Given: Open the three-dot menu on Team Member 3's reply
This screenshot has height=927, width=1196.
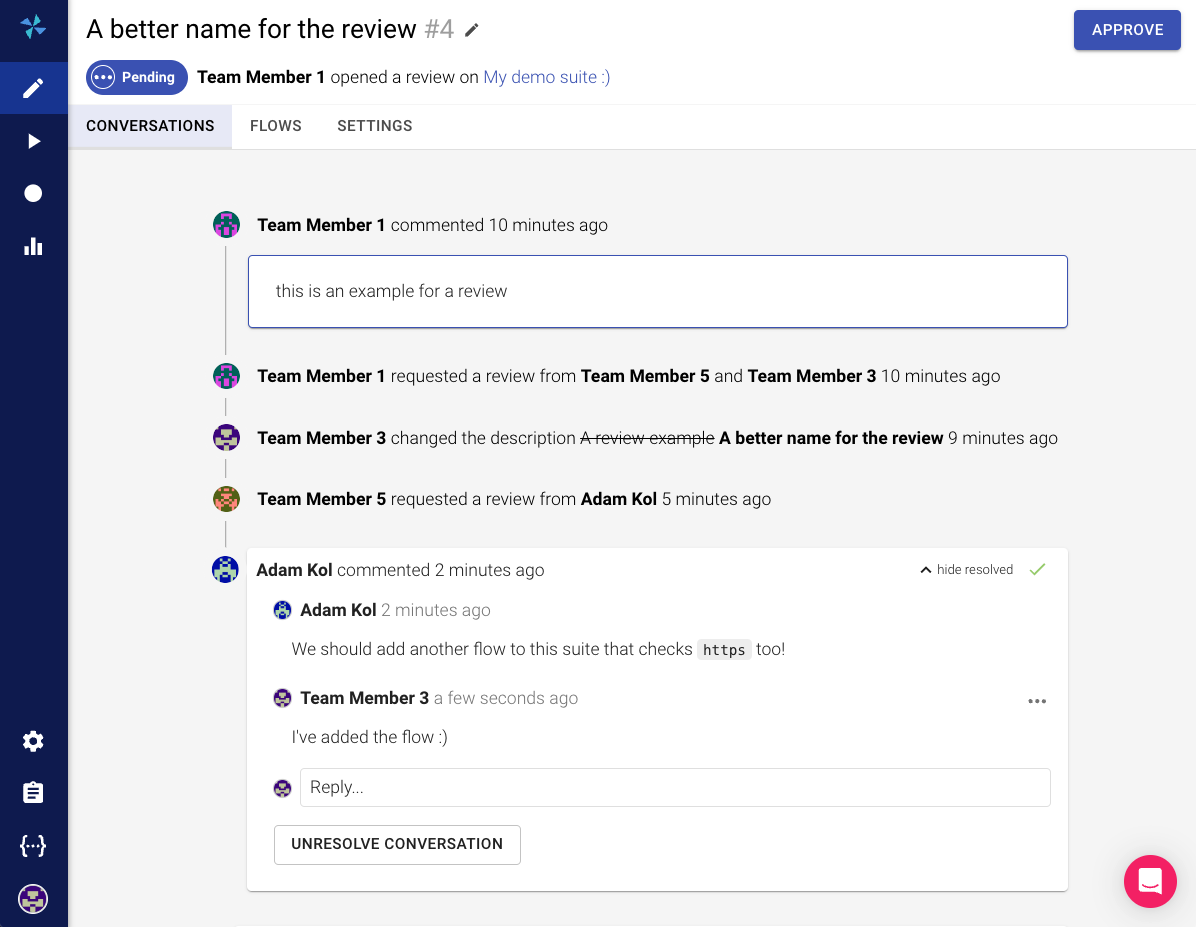Looking at the screenshot, I should pos(1037,701).
